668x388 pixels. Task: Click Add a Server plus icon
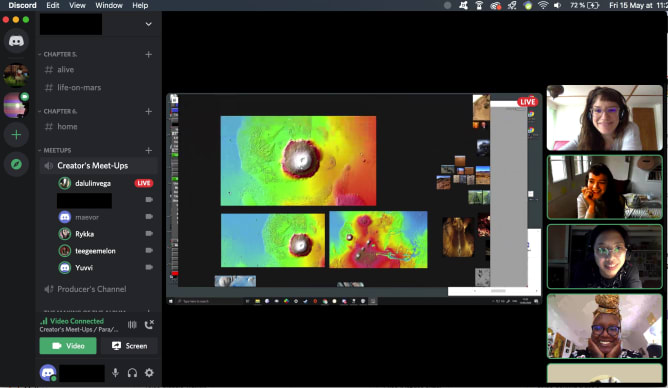tap(16, 135)
